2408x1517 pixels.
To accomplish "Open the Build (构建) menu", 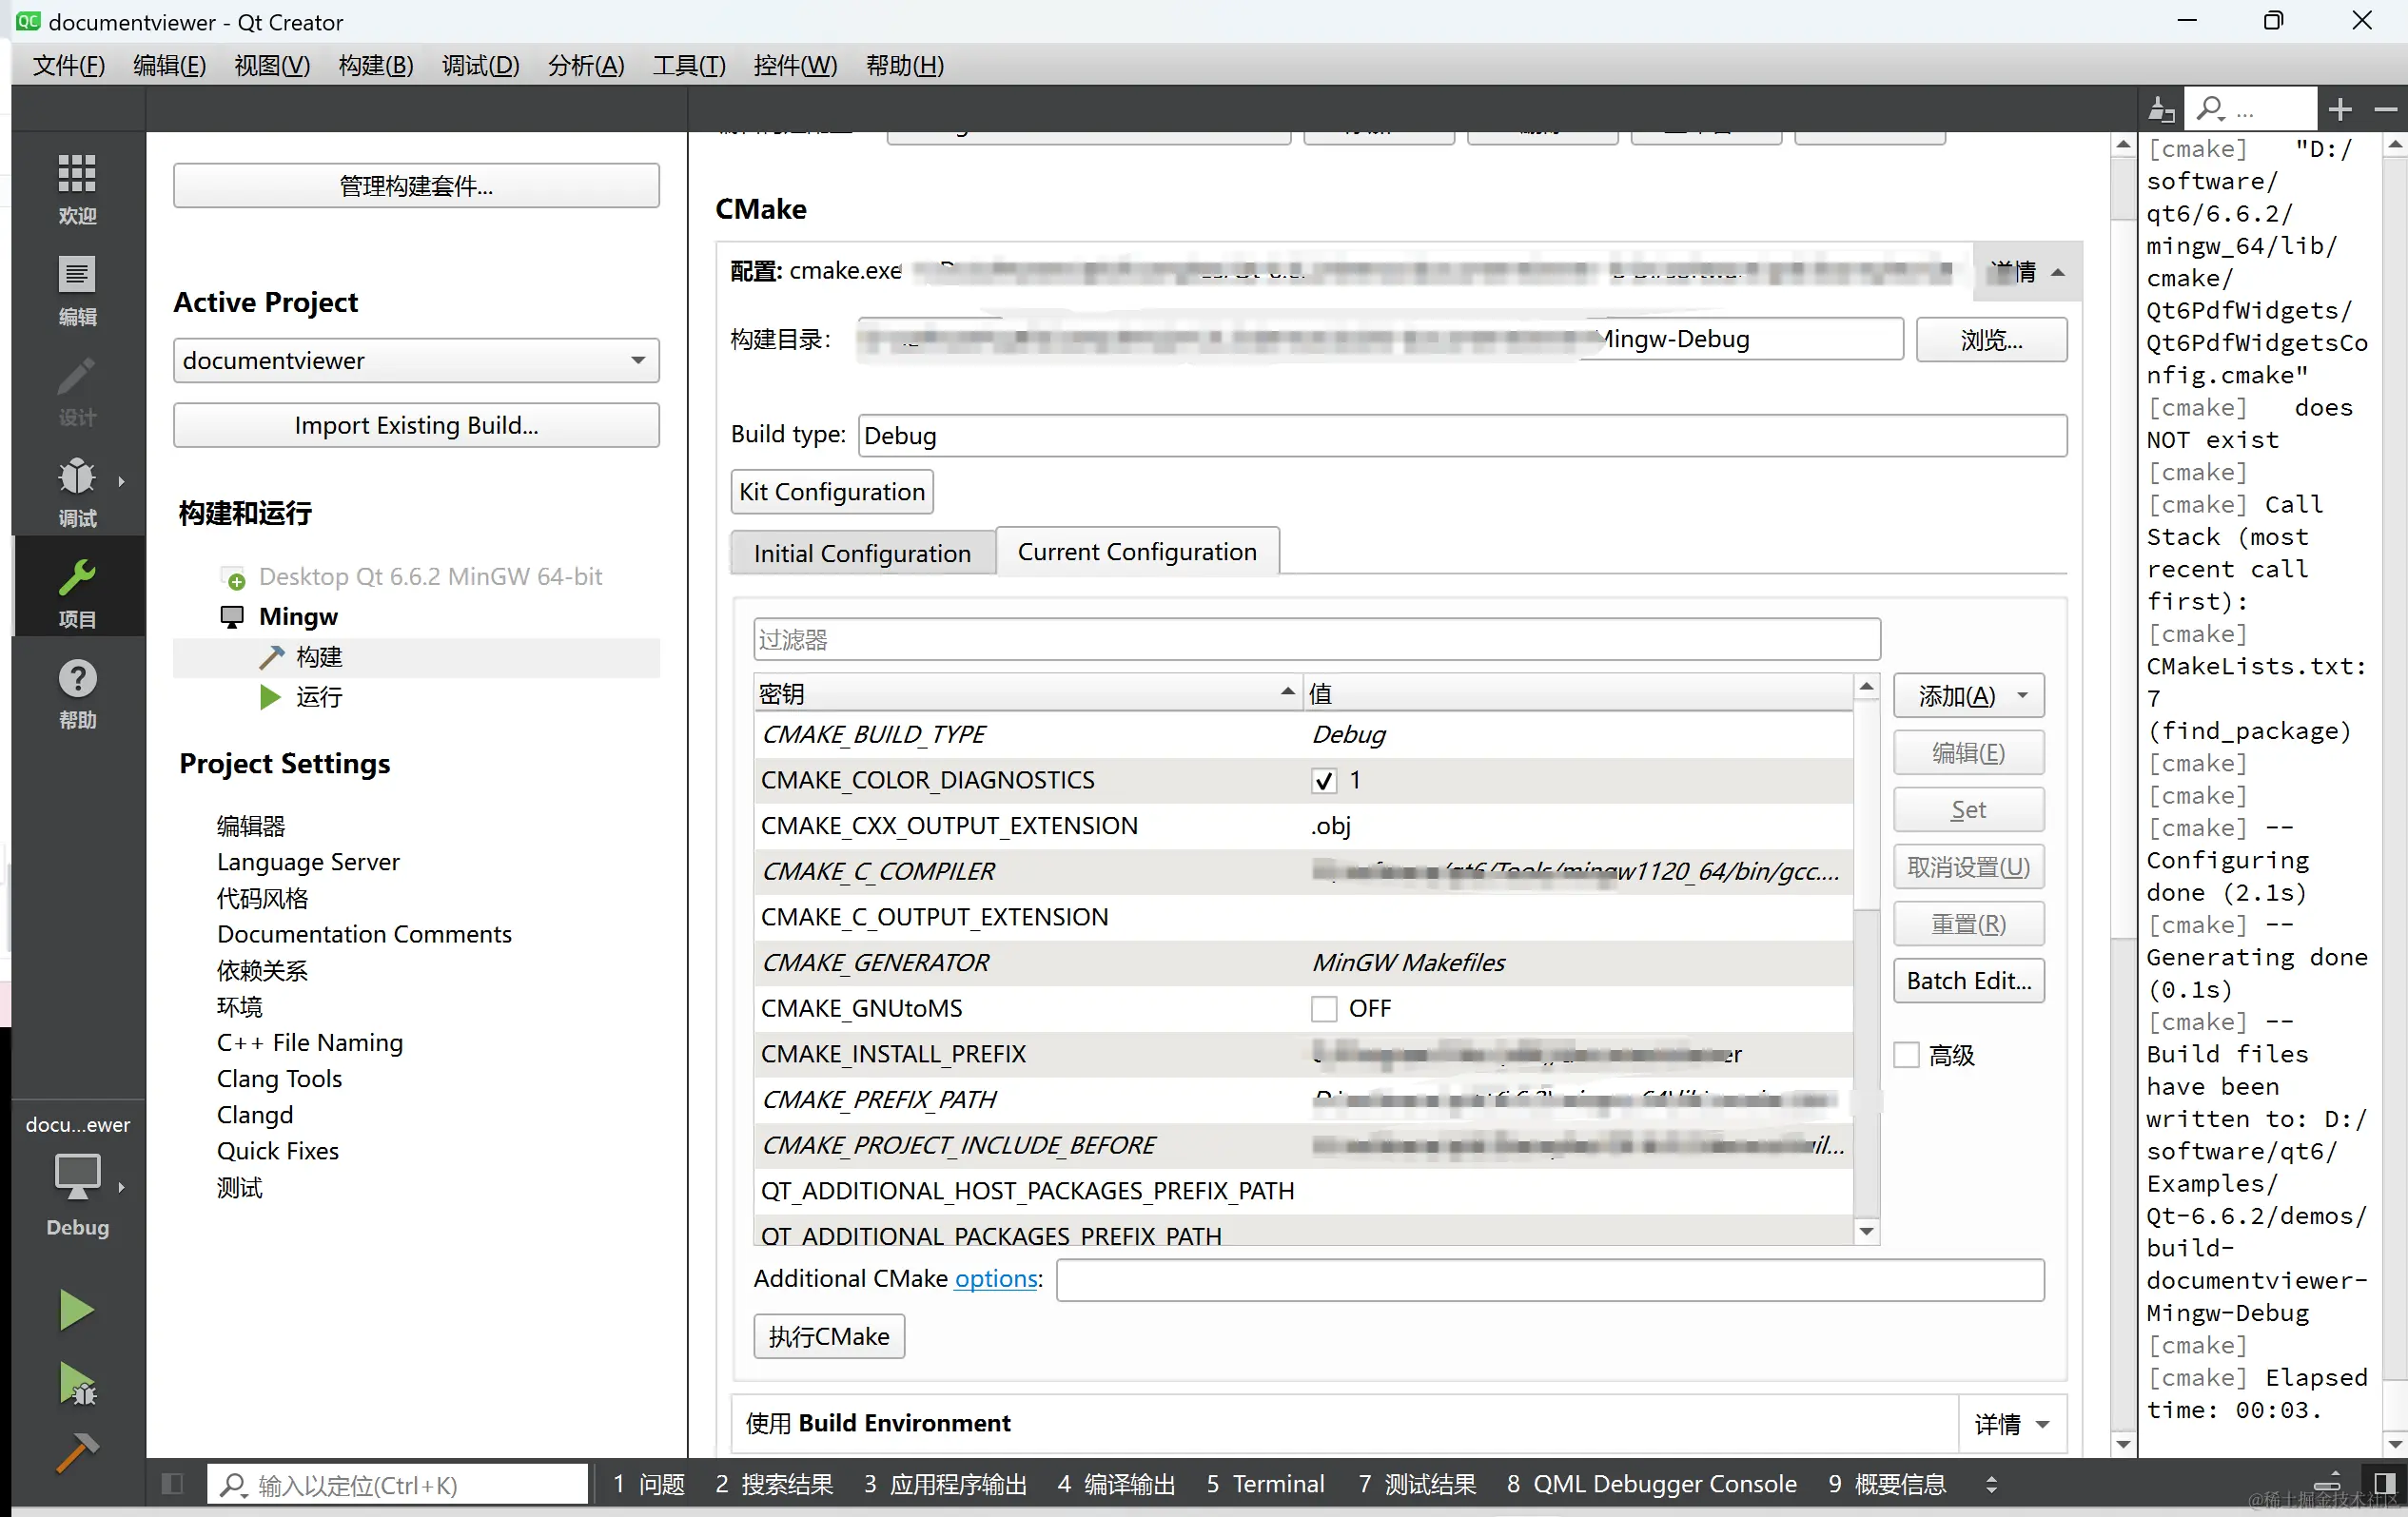I will (x=375, y=65).
